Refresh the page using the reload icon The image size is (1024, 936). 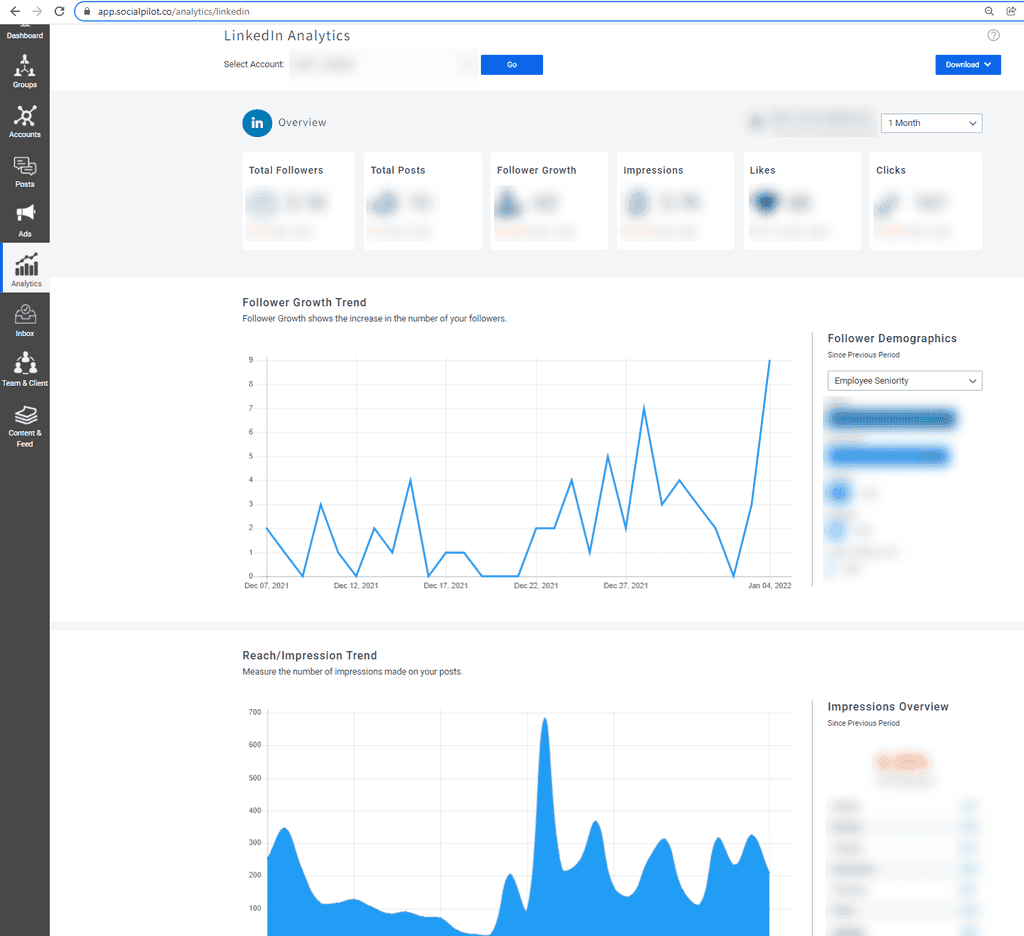(x=60, y=12)
